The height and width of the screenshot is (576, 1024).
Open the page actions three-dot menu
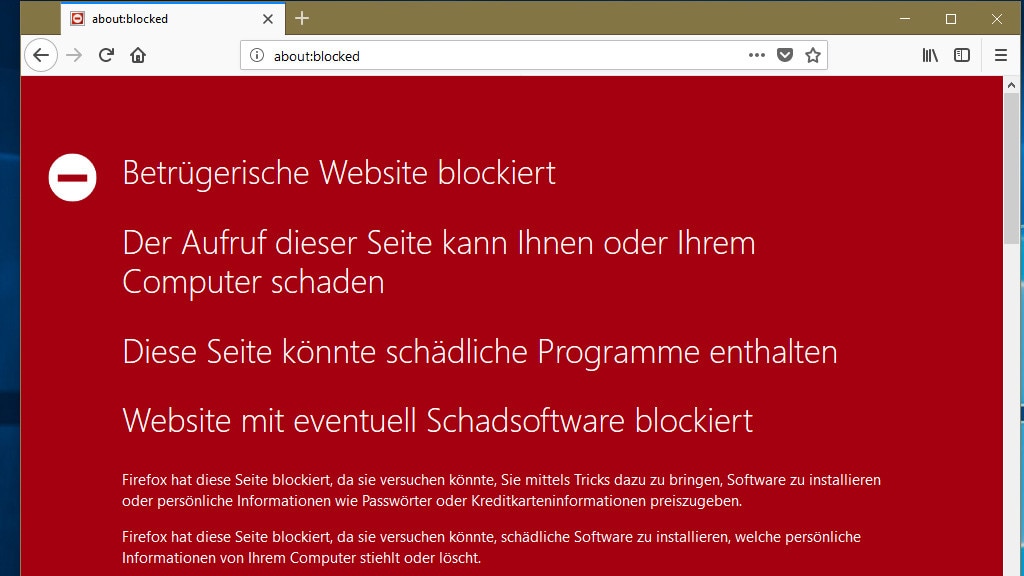point(756,56)
